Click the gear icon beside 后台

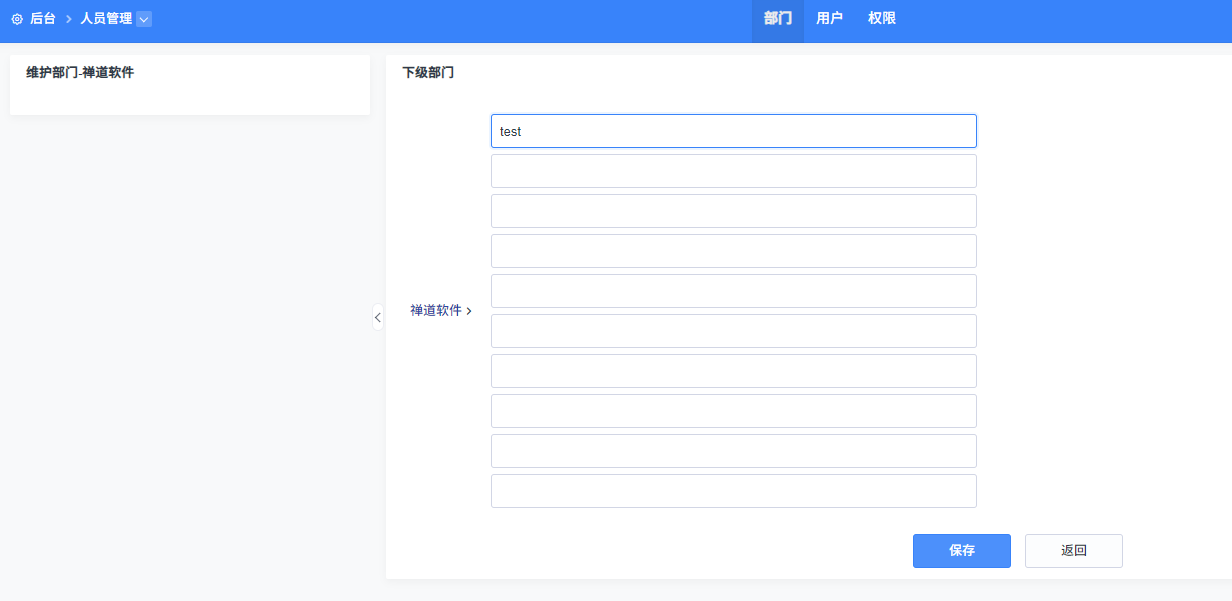(17, 19)
